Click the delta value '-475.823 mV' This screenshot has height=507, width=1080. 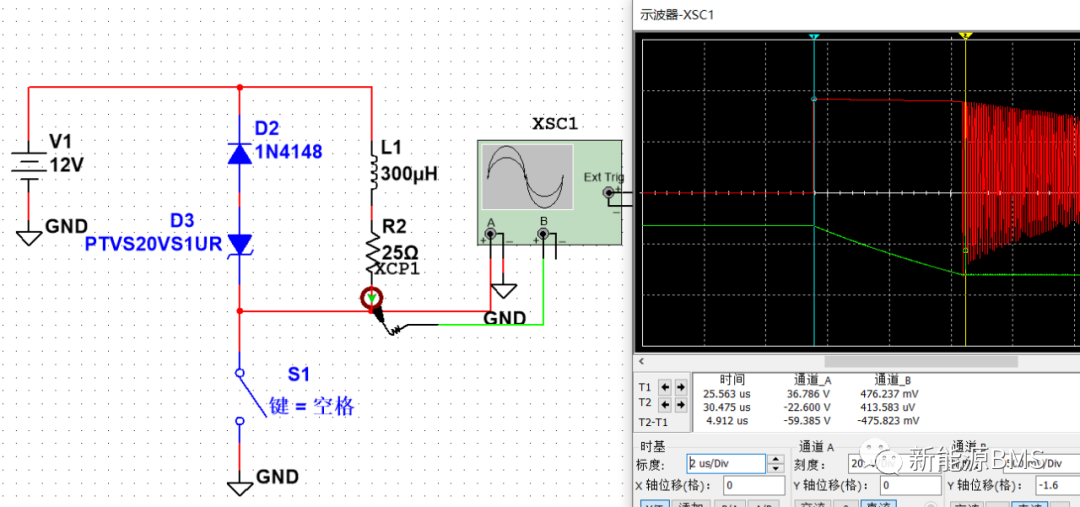[x=888, y=420]
